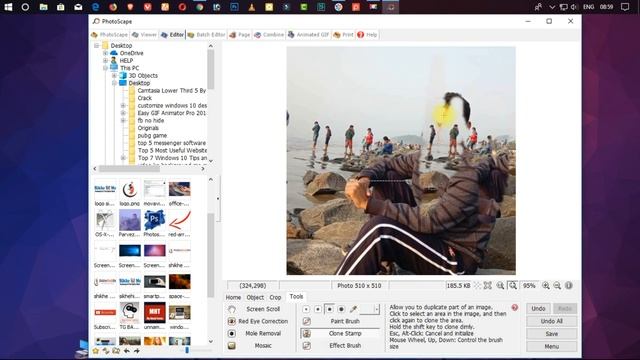The width and height of the screenshot is (640, 360).
Task: Open the Animated GIF tab
Action: (x=308, y=35)
